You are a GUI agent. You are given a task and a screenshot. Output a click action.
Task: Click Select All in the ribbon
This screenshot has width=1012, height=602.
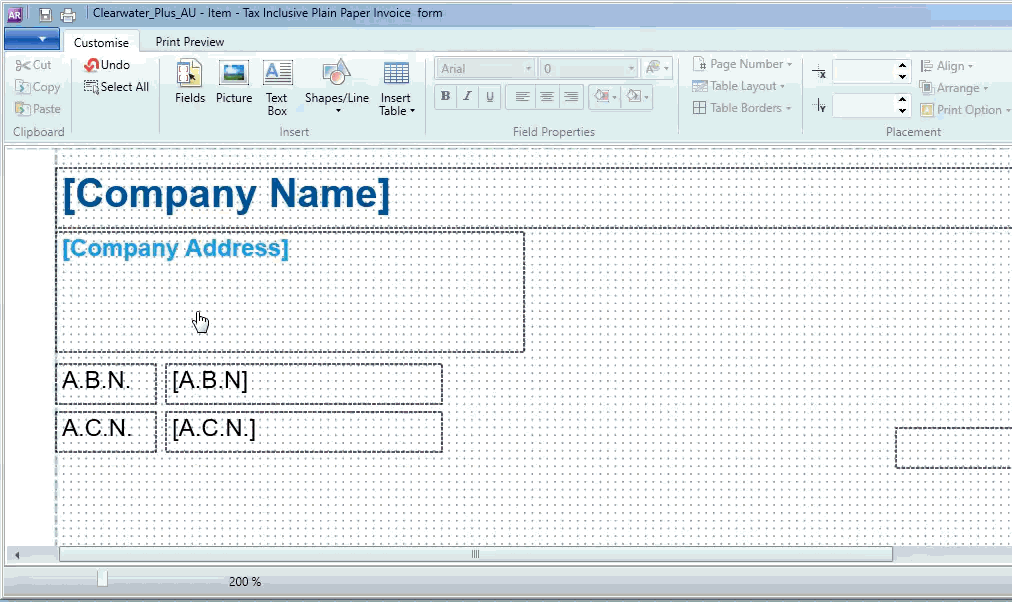[x=116, y=87]
